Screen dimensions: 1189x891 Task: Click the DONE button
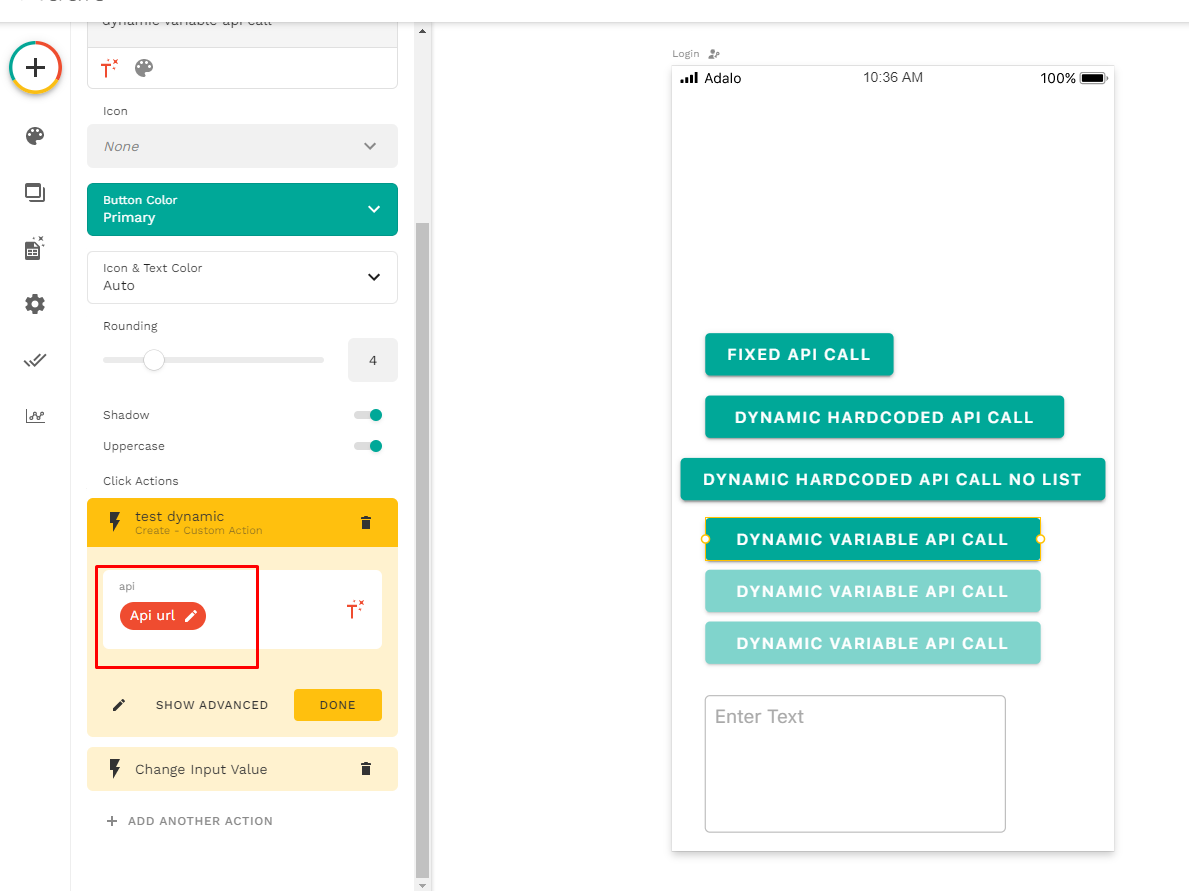(337, 705)
